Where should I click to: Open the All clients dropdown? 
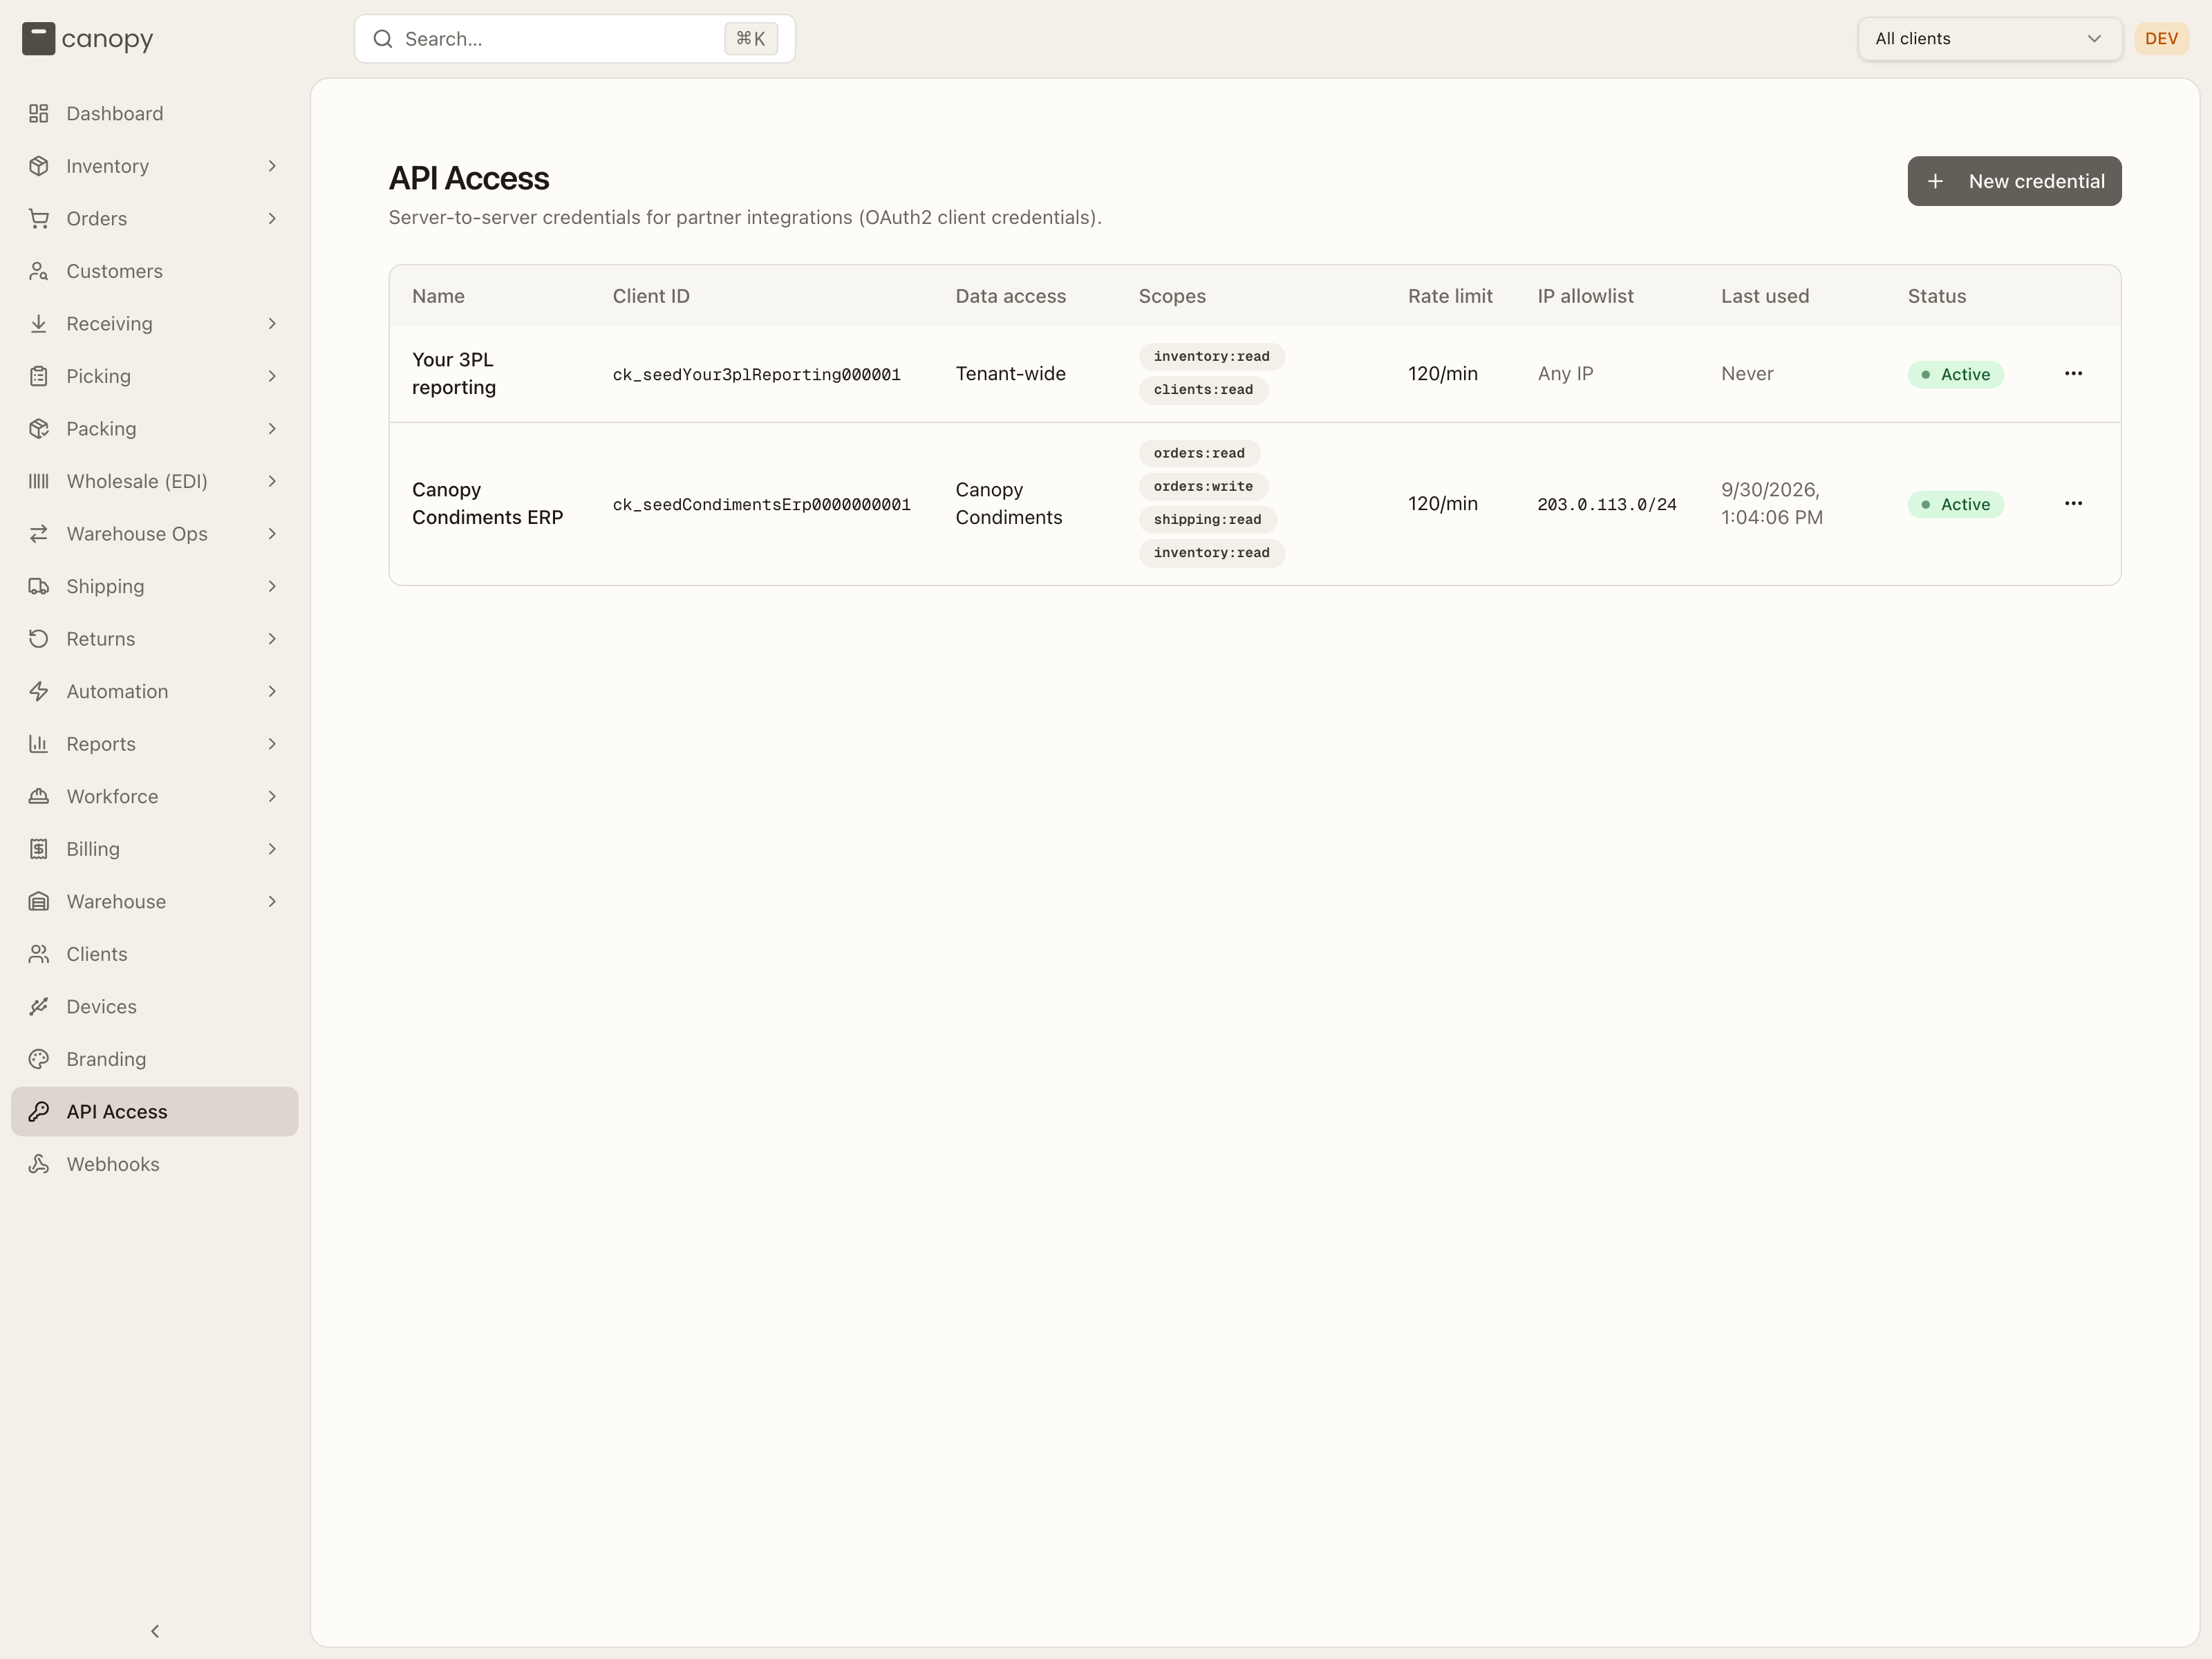pos(1989,39)
